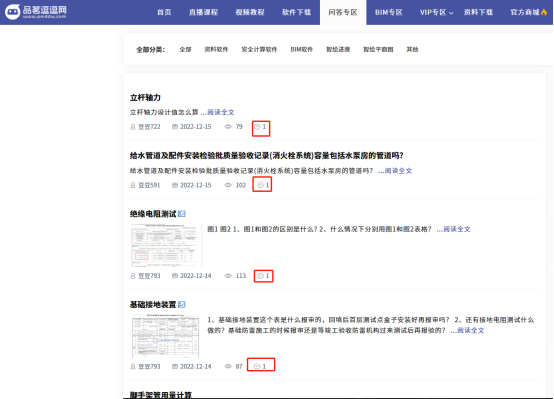Click comment icon on 给水管道 question
Image resolution: width=554 pixels, height=399 pixels.
coord(260,185)
